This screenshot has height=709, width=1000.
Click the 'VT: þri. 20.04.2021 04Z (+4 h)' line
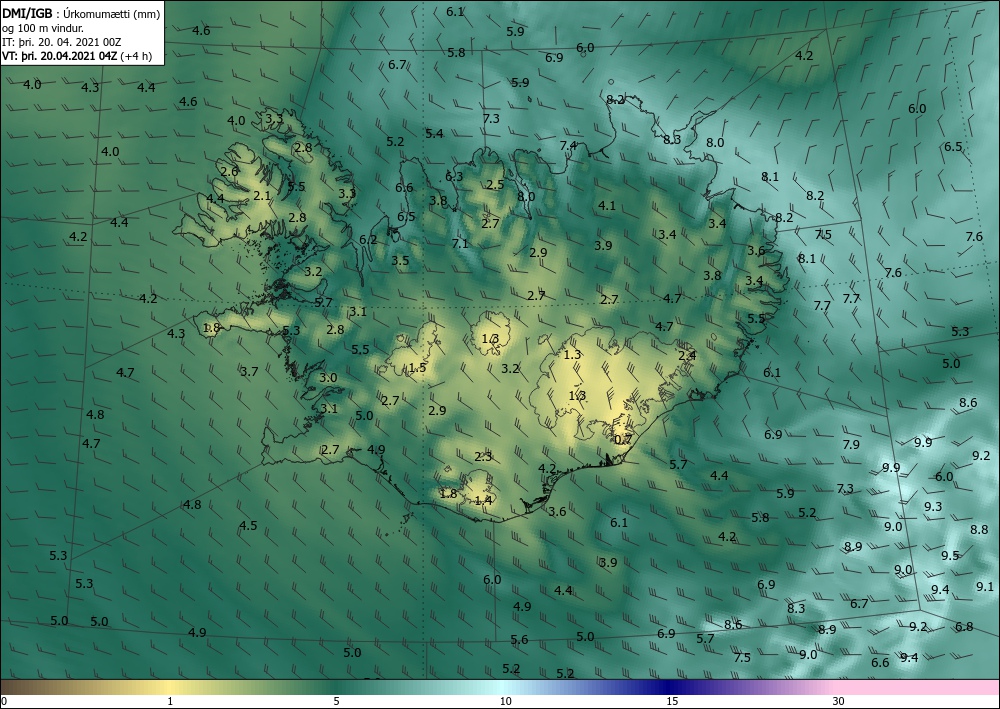pyautogui.click(x=77, y=56)
